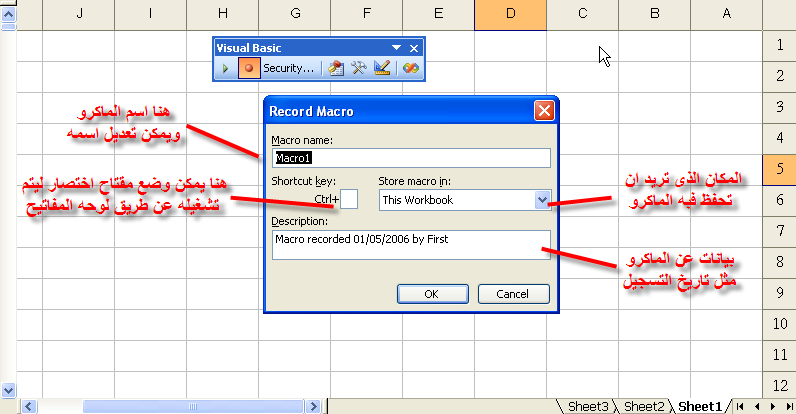Viewport: 796px width, 414px height.
Task: Open the Control Toolbox icon
Action: coord(358,68)
